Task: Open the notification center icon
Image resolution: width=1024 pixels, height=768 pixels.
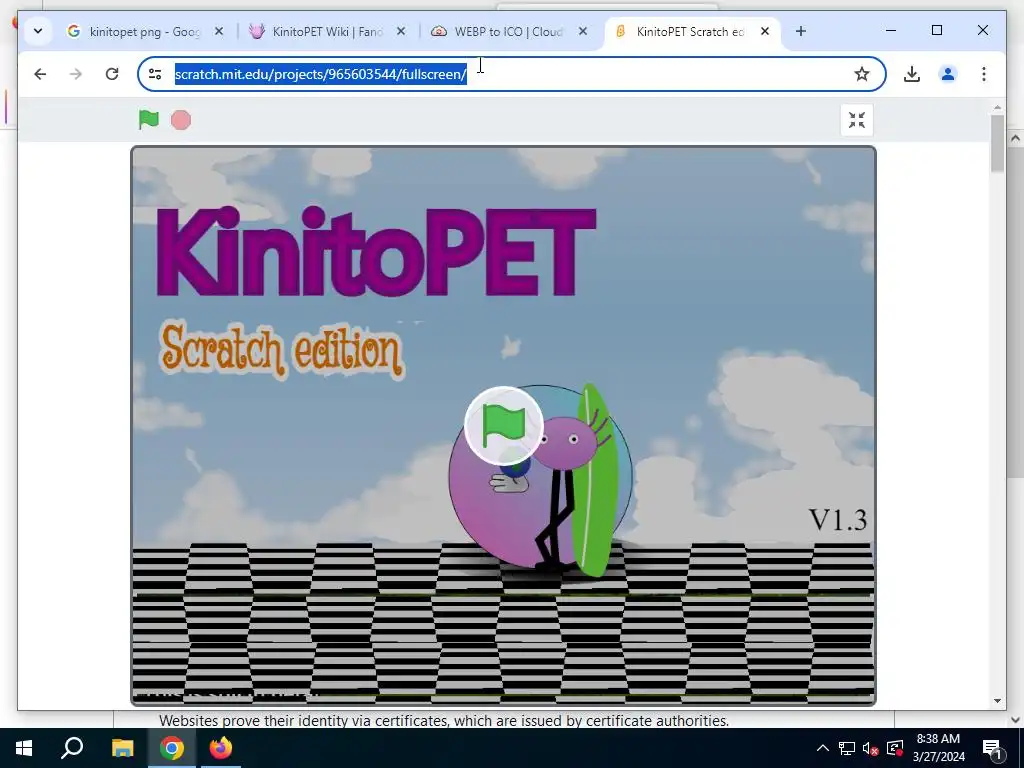Action: pos(993,748)
